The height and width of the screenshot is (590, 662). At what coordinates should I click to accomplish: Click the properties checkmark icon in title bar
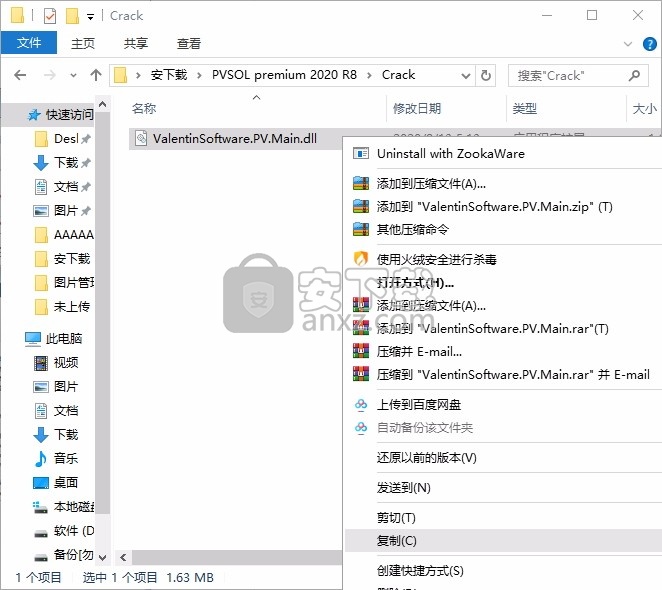click(x=49, y=16)
